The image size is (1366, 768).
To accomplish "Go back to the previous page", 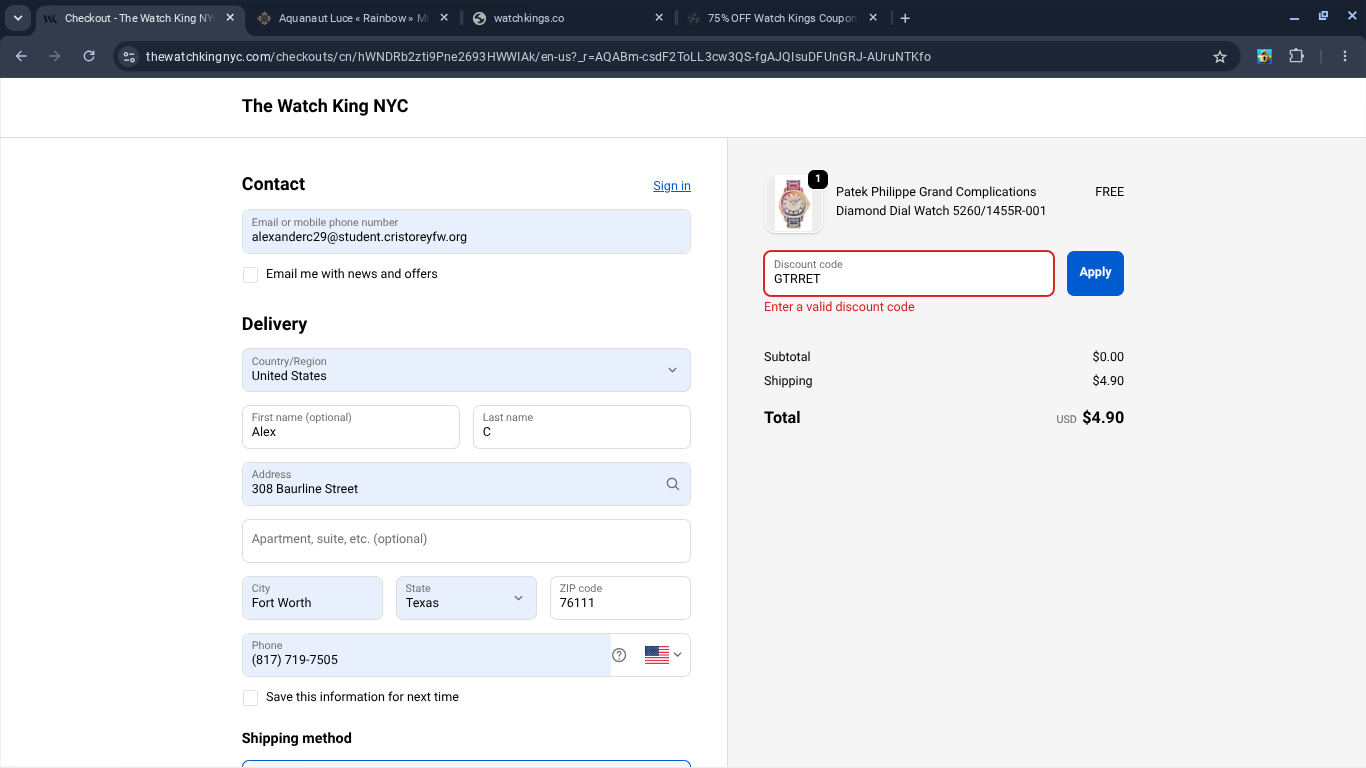I will point(22,57).
